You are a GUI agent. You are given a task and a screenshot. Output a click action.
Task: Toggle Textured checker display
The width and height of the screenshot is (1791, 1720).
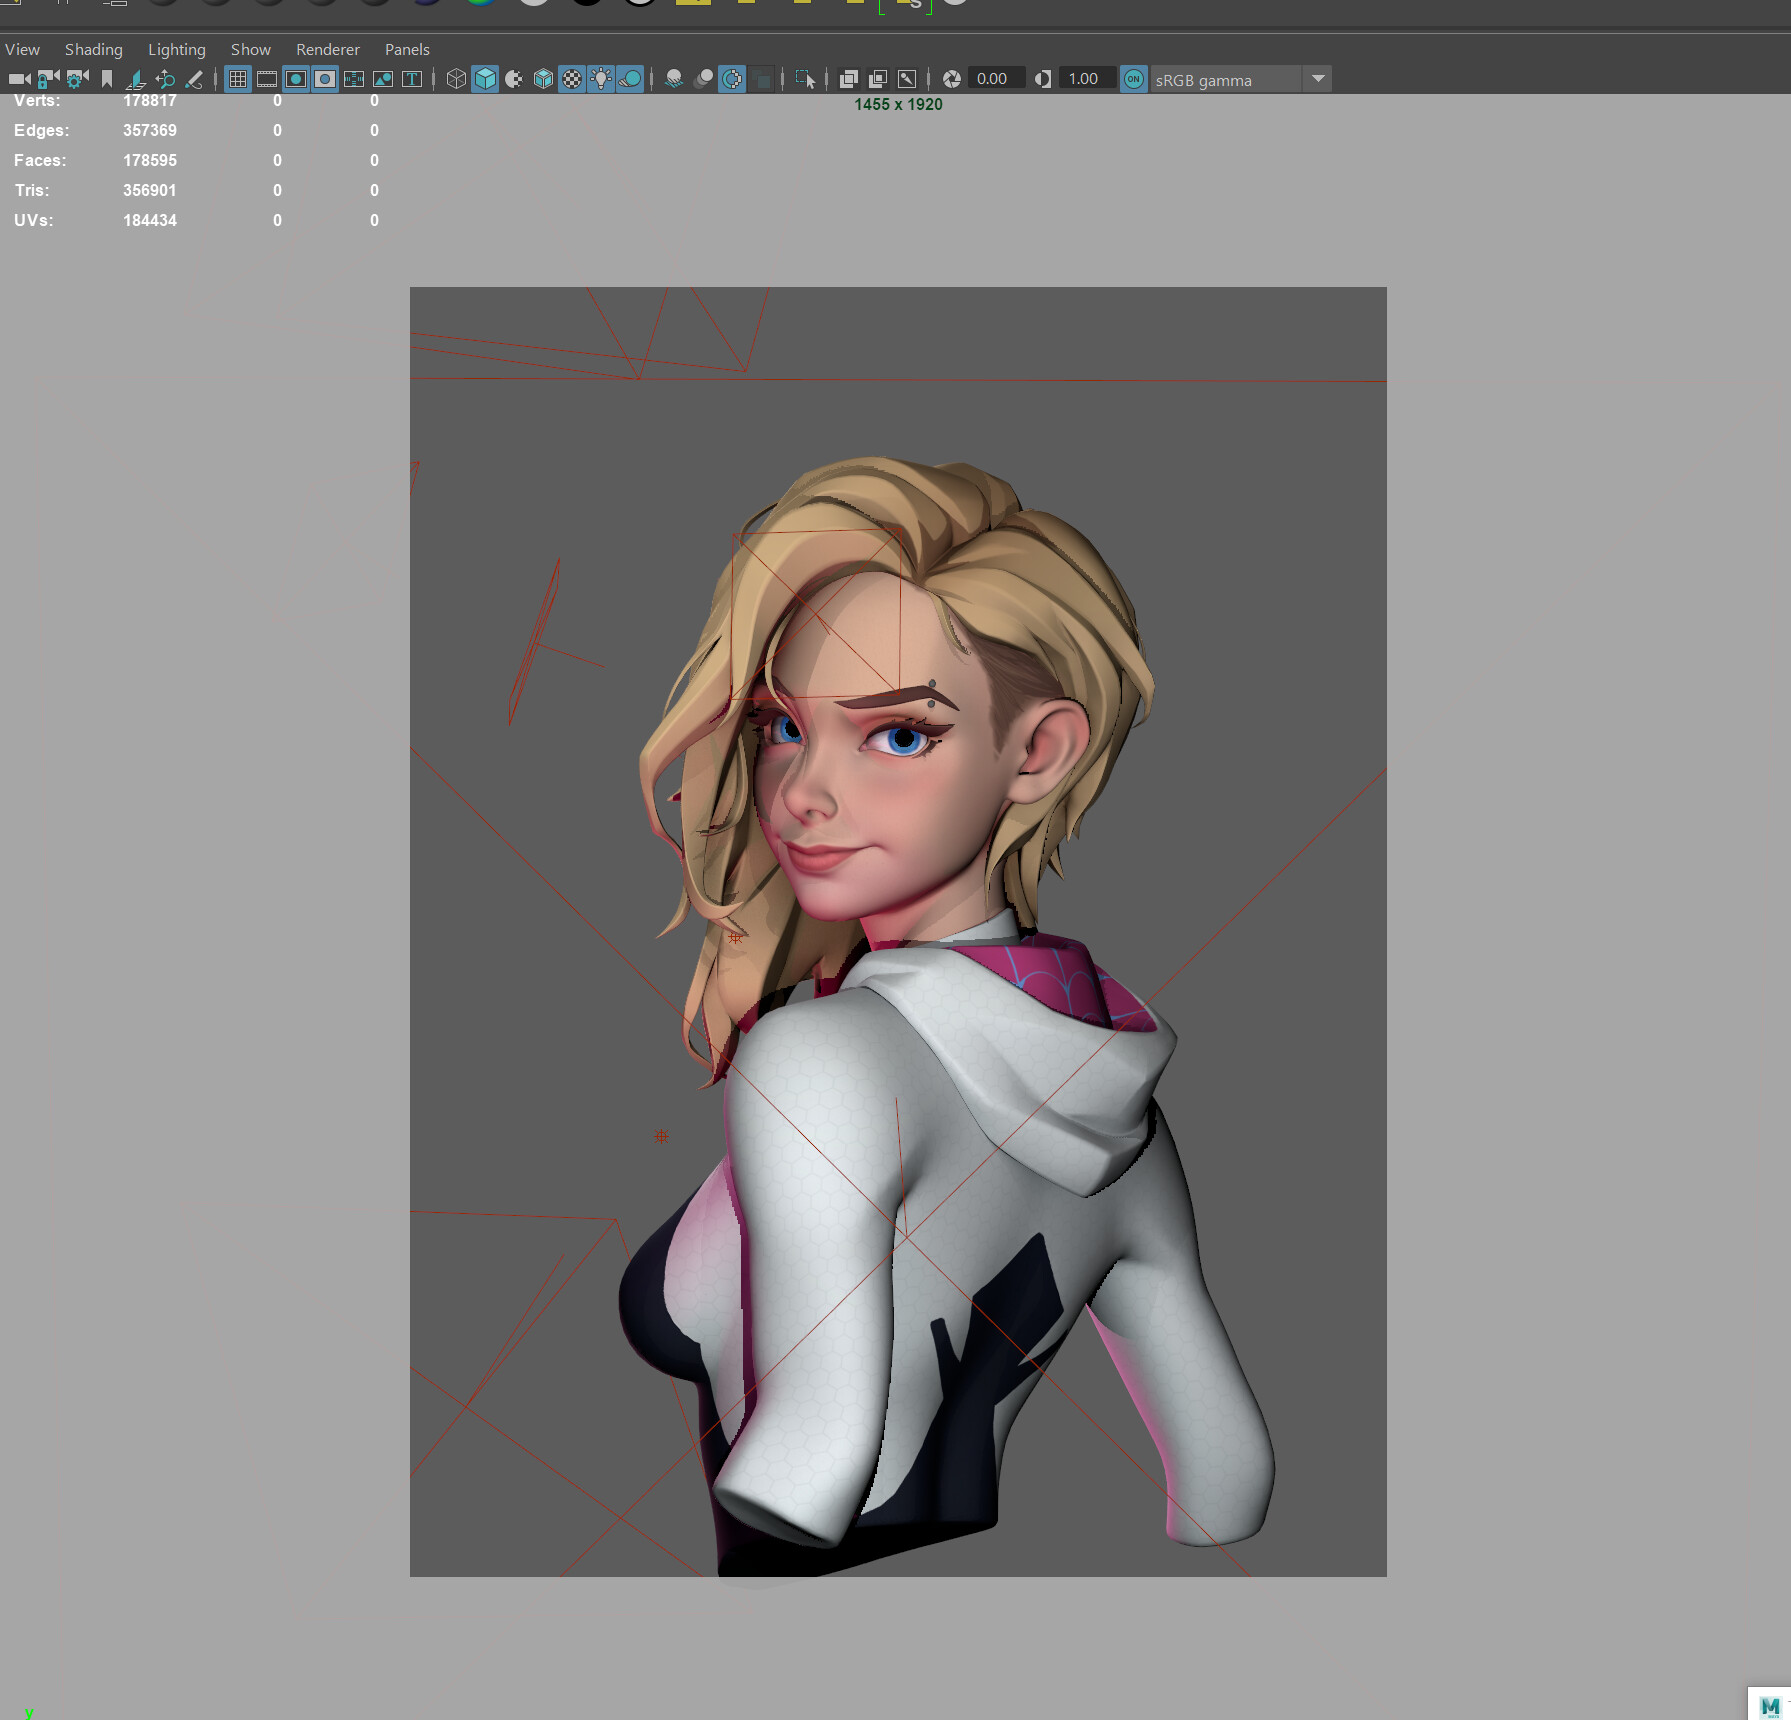(x=572, y=79)
